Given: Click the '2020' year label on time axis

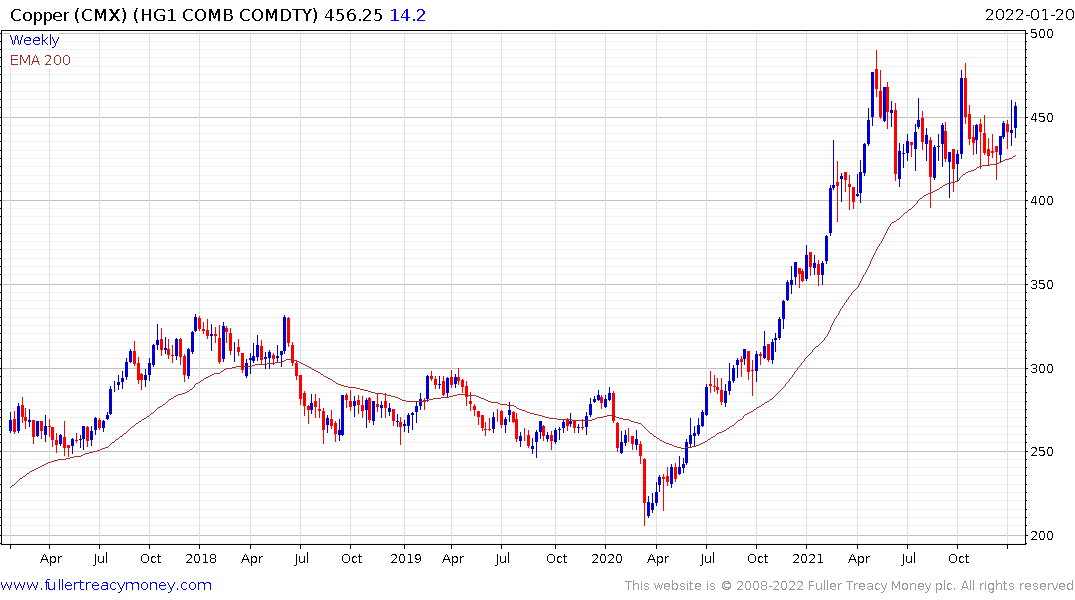Looking at the screenshot, I should [606, 559].
